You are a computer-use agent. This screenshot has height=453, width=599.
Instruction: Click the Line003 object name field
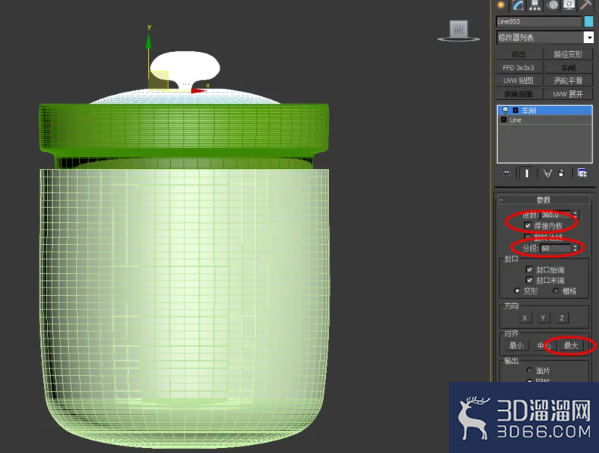538,21
